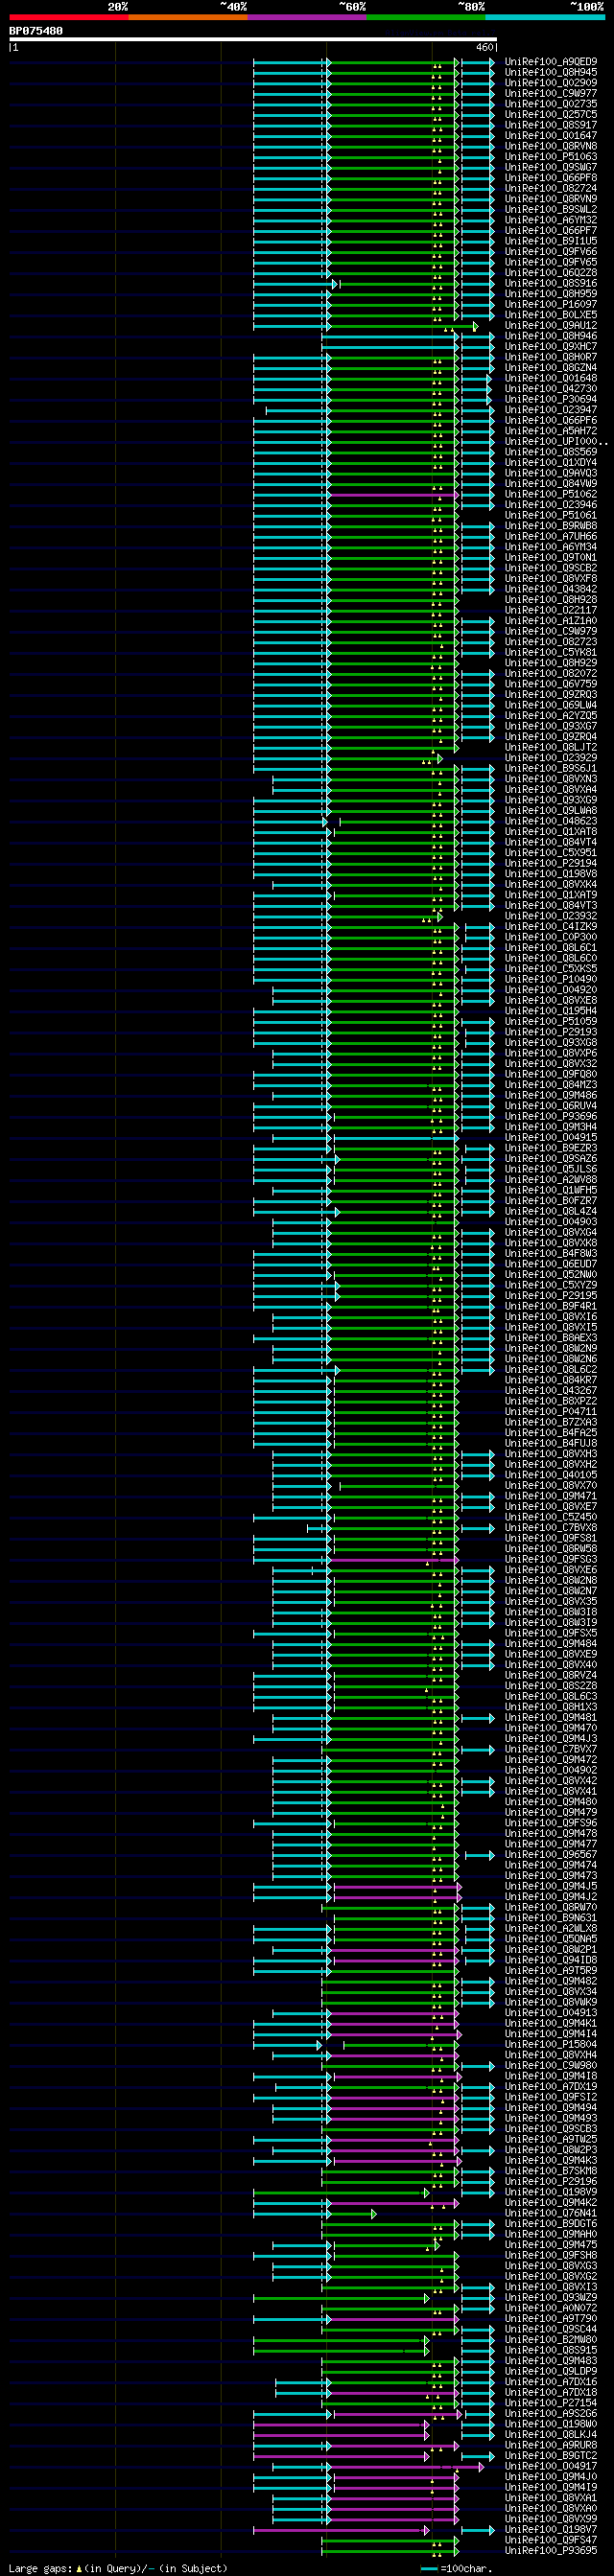Viewport: 614px width, 2576px height.
Task: Select hit label UniRef100_Q257C5
Action: coord(551,115)
